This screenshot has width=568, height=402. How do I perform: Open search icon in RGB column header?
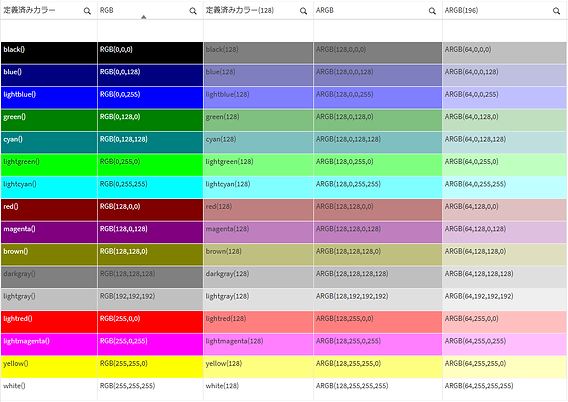[x=193, y=11]
